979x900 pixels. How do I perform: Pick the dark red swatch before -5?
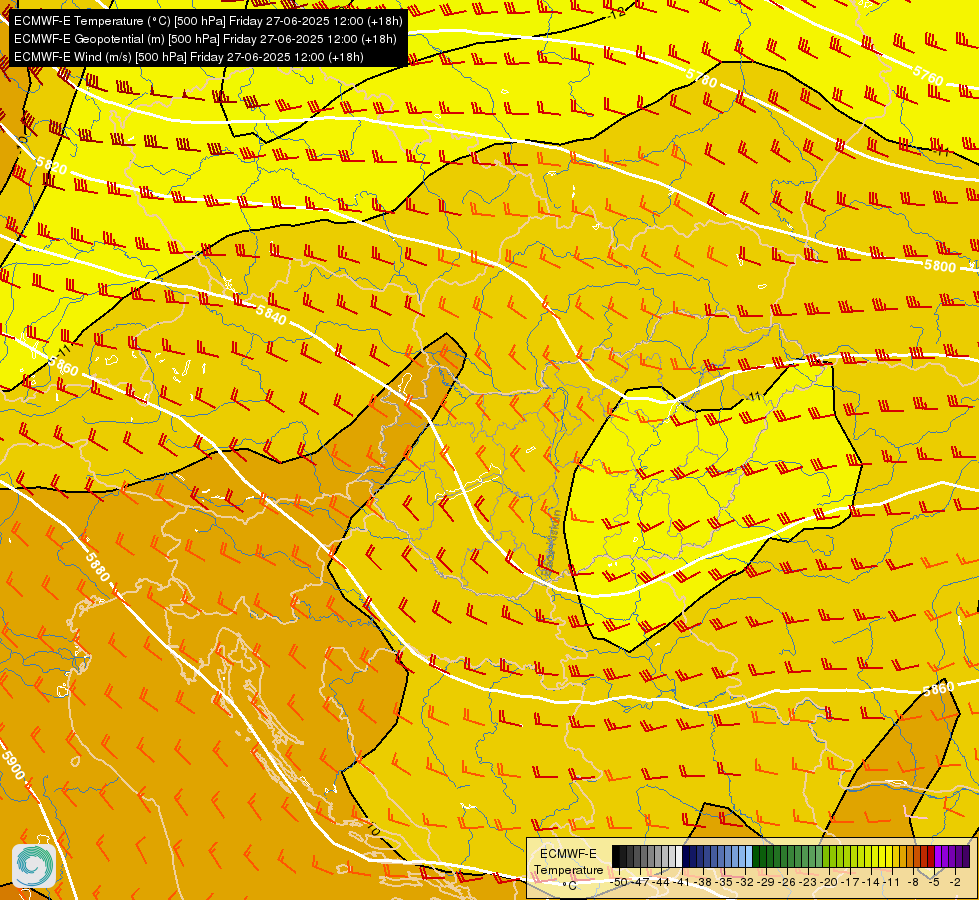coord(931,856)
